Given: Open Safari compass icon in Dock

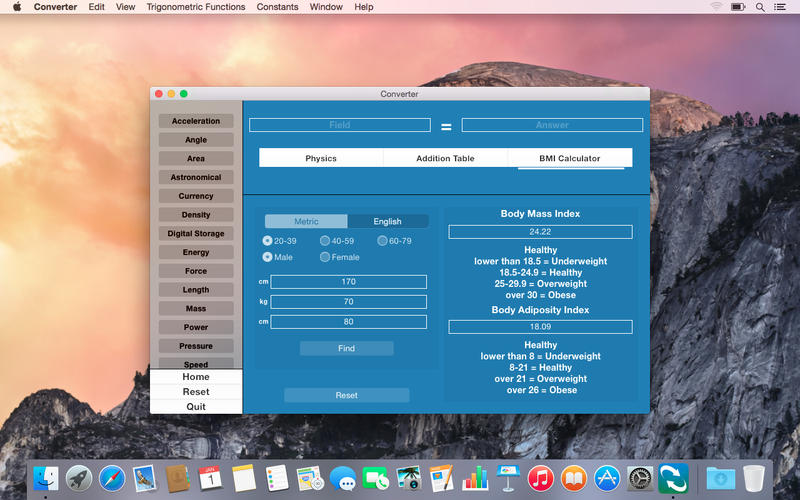Looking at the screenshot, I should pyautogui.click(x=112, y=479).
